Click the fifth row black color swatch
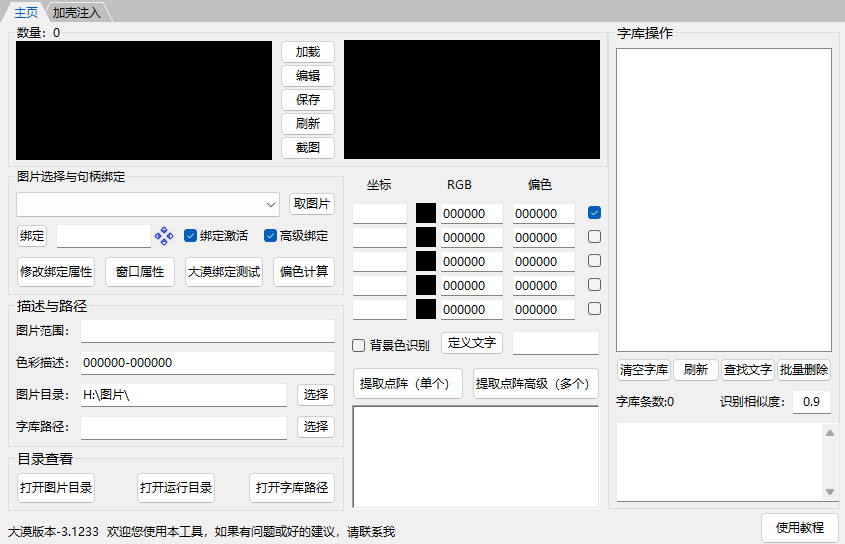The height and width of the screenshot is (544, 845). click(426, 309)
